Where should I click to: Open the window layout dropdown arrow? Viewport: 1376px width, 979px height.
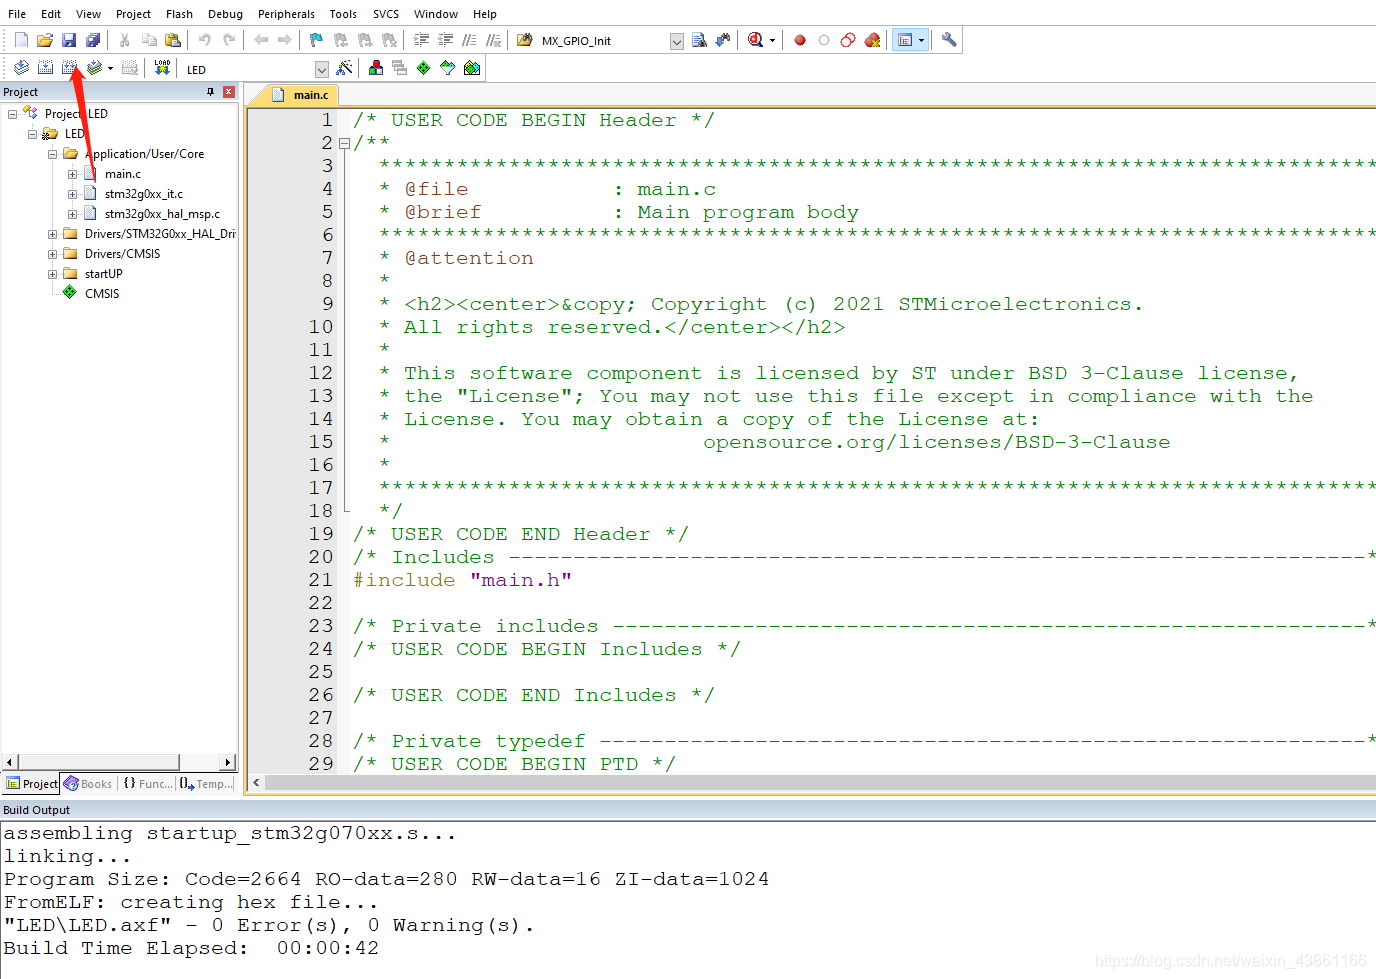922,41
